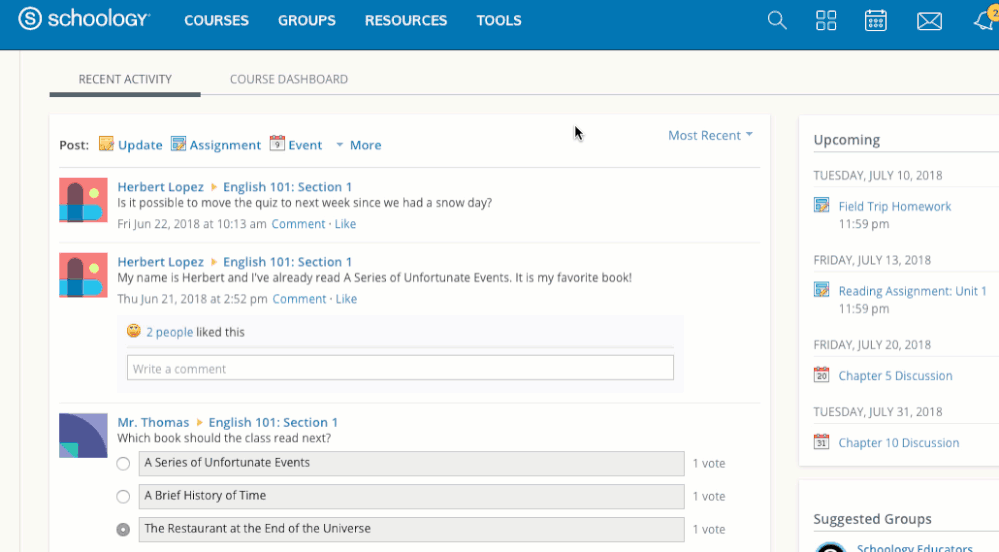Open the messages envelope icon
Image resolution: width=999 pixels, height=552 pixels.
pyautogui.click(x=929, y=21)
